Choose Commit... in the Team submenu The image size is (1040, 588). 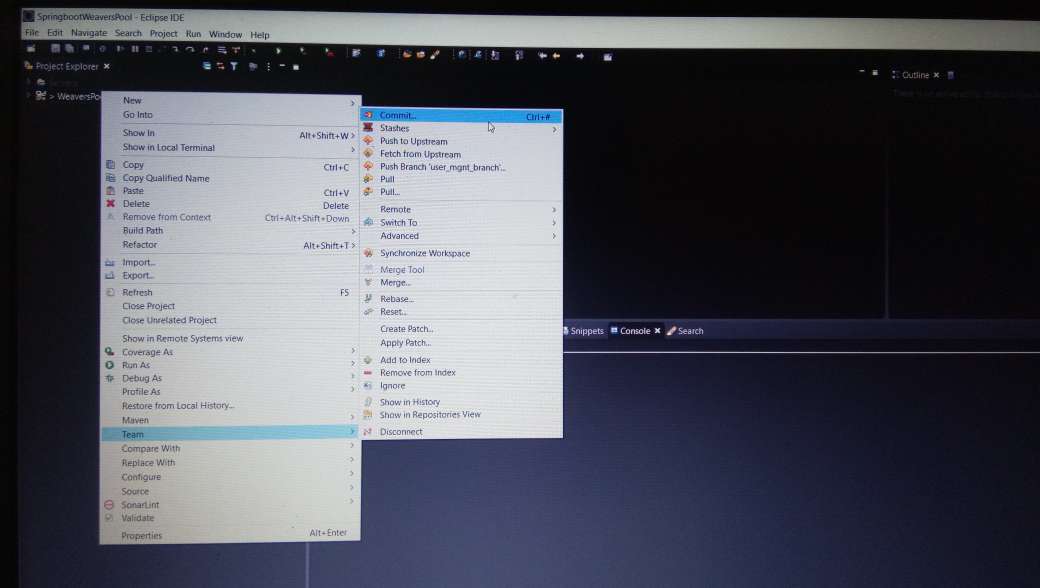(462, 115)
